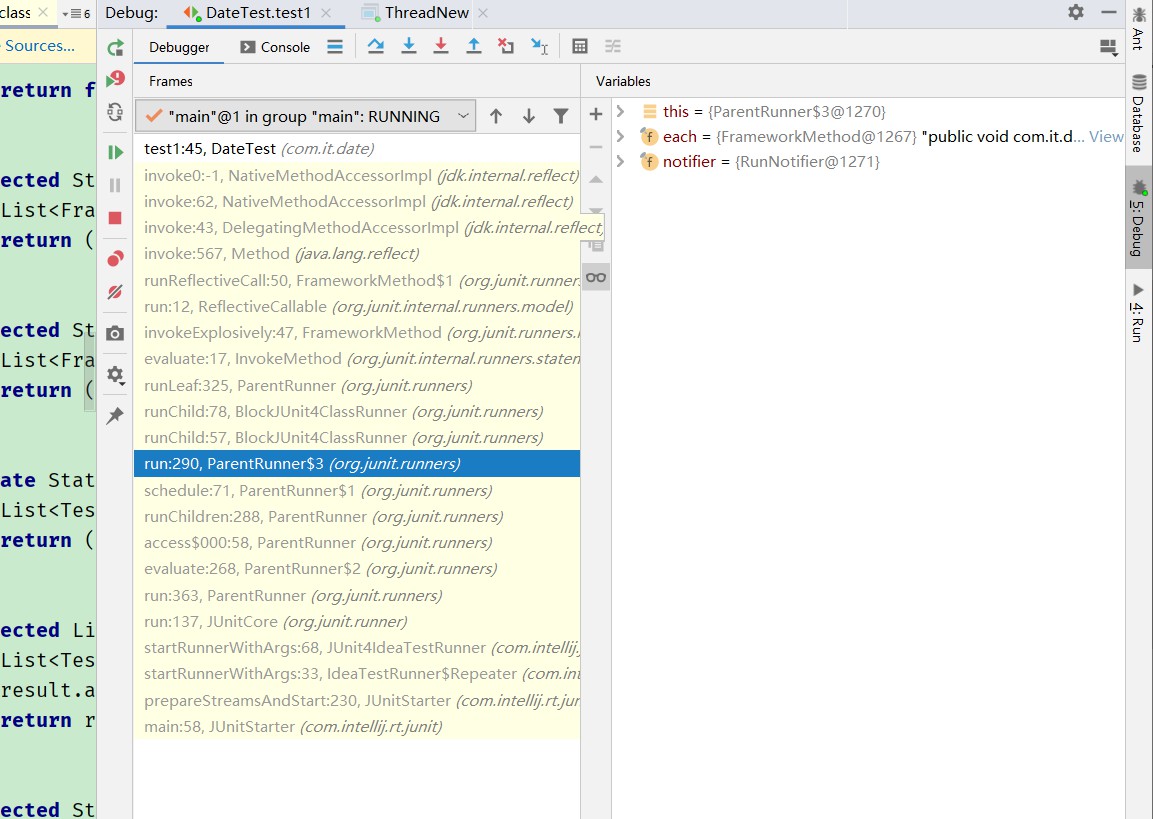Click the 'View' link next to each variable
This screenshot has height=819, width=1153.
coord(1105,136)
